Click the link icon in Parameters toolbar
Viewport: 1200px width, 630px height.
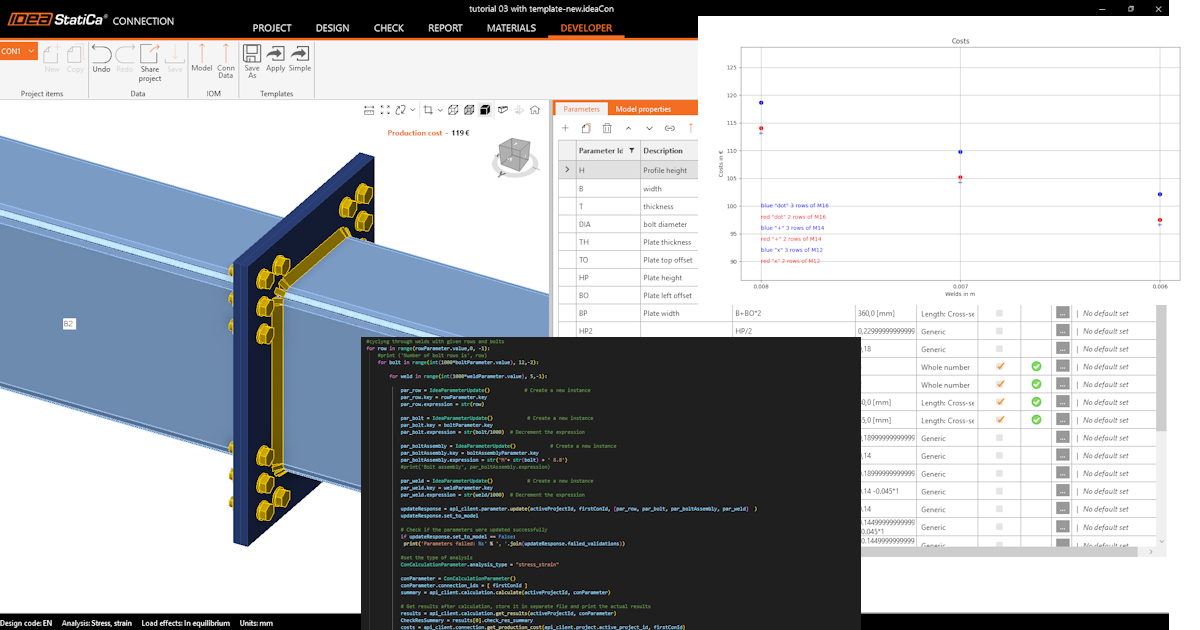[670, 128]
